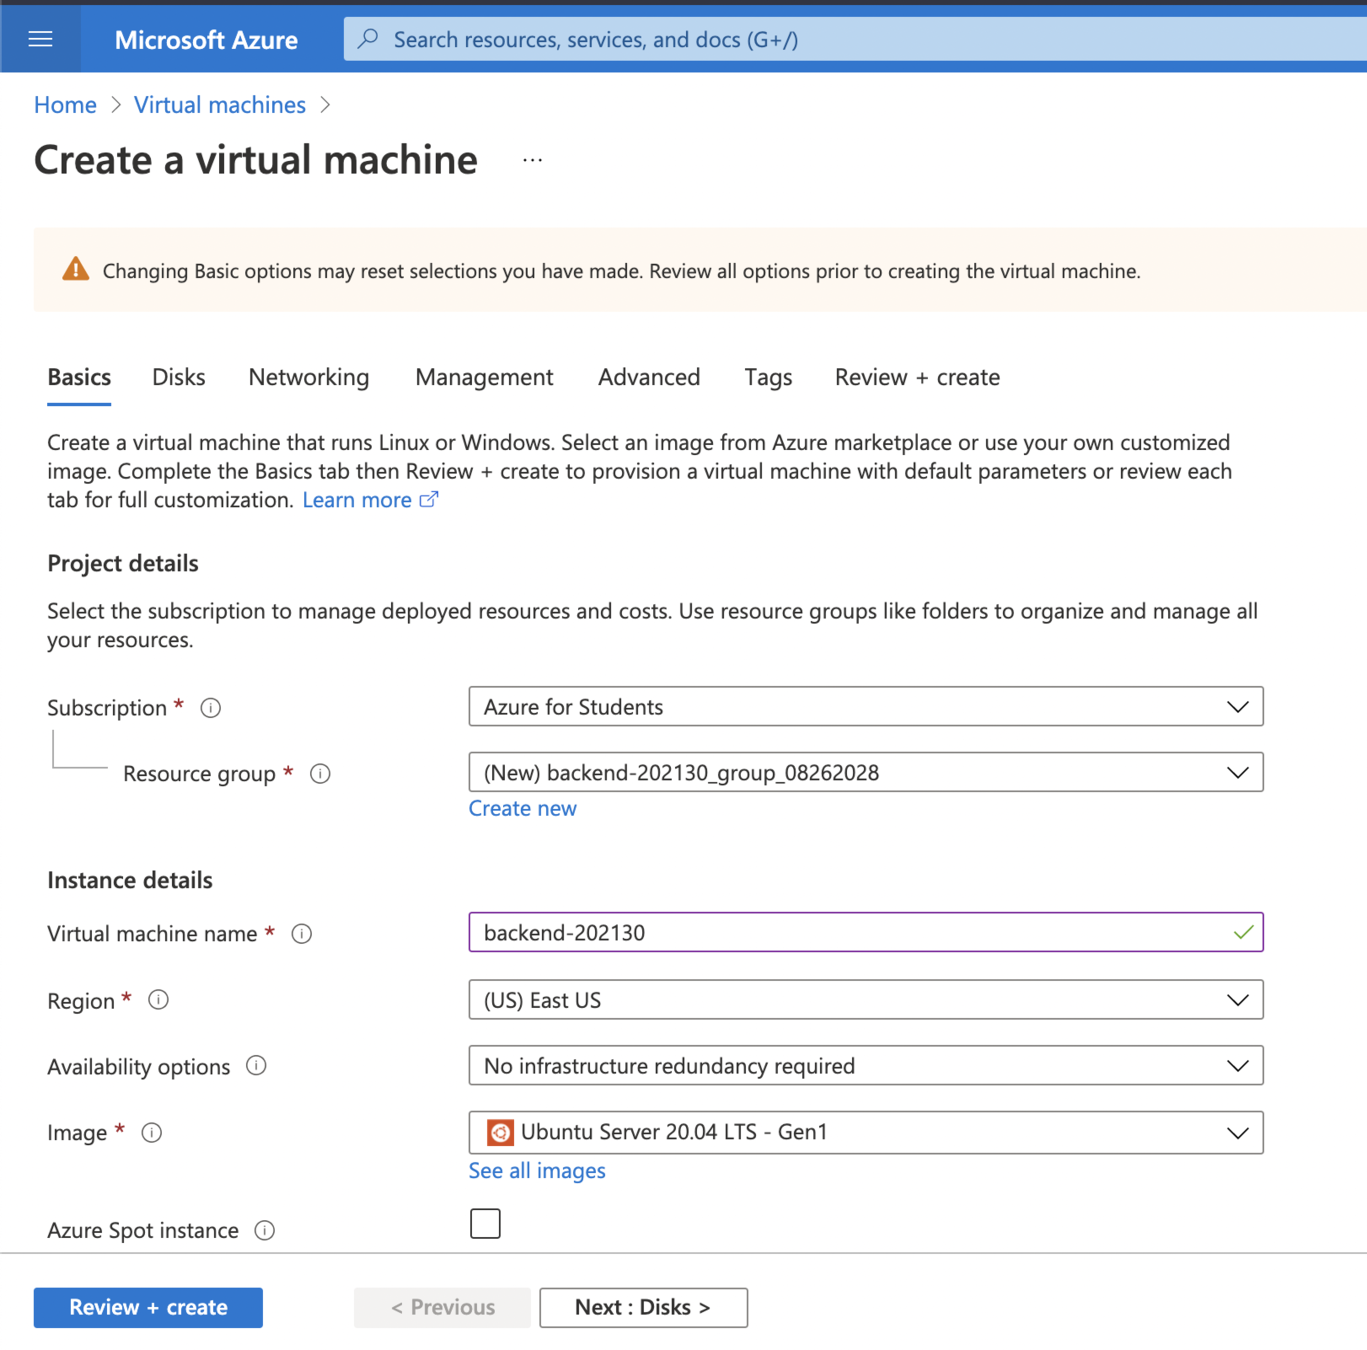Click the Virtual machine name info icon

point(302,934)
